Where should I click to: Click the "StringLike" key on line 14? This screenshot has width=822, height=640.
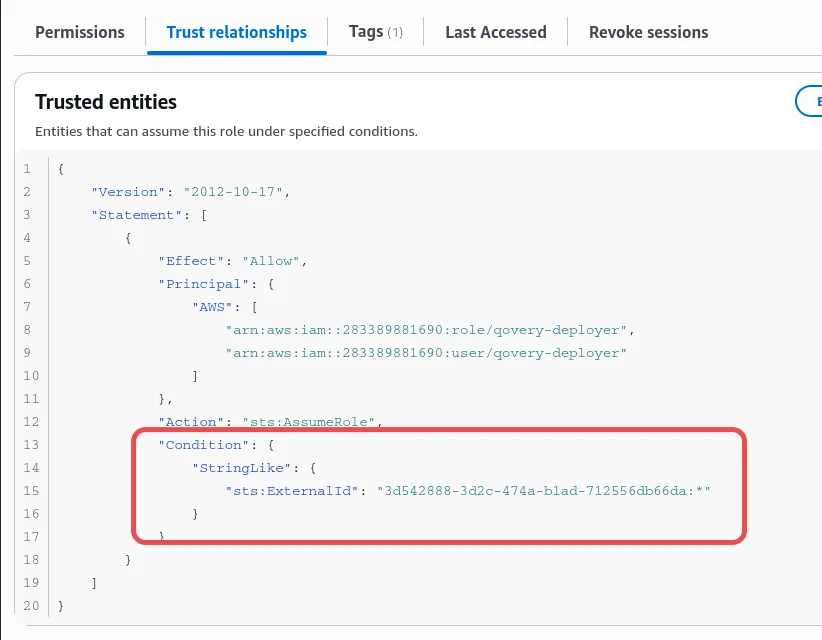(x=242, y=468)
